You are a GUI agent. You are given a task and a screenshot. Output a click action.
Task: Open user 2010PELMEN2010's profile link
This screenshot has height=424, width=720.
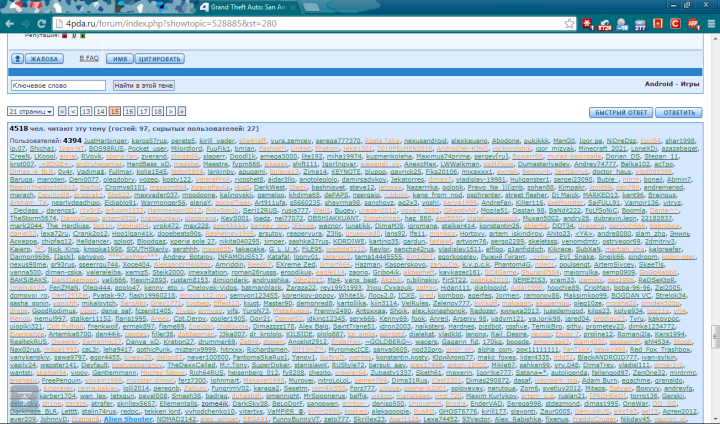(405, 149)
